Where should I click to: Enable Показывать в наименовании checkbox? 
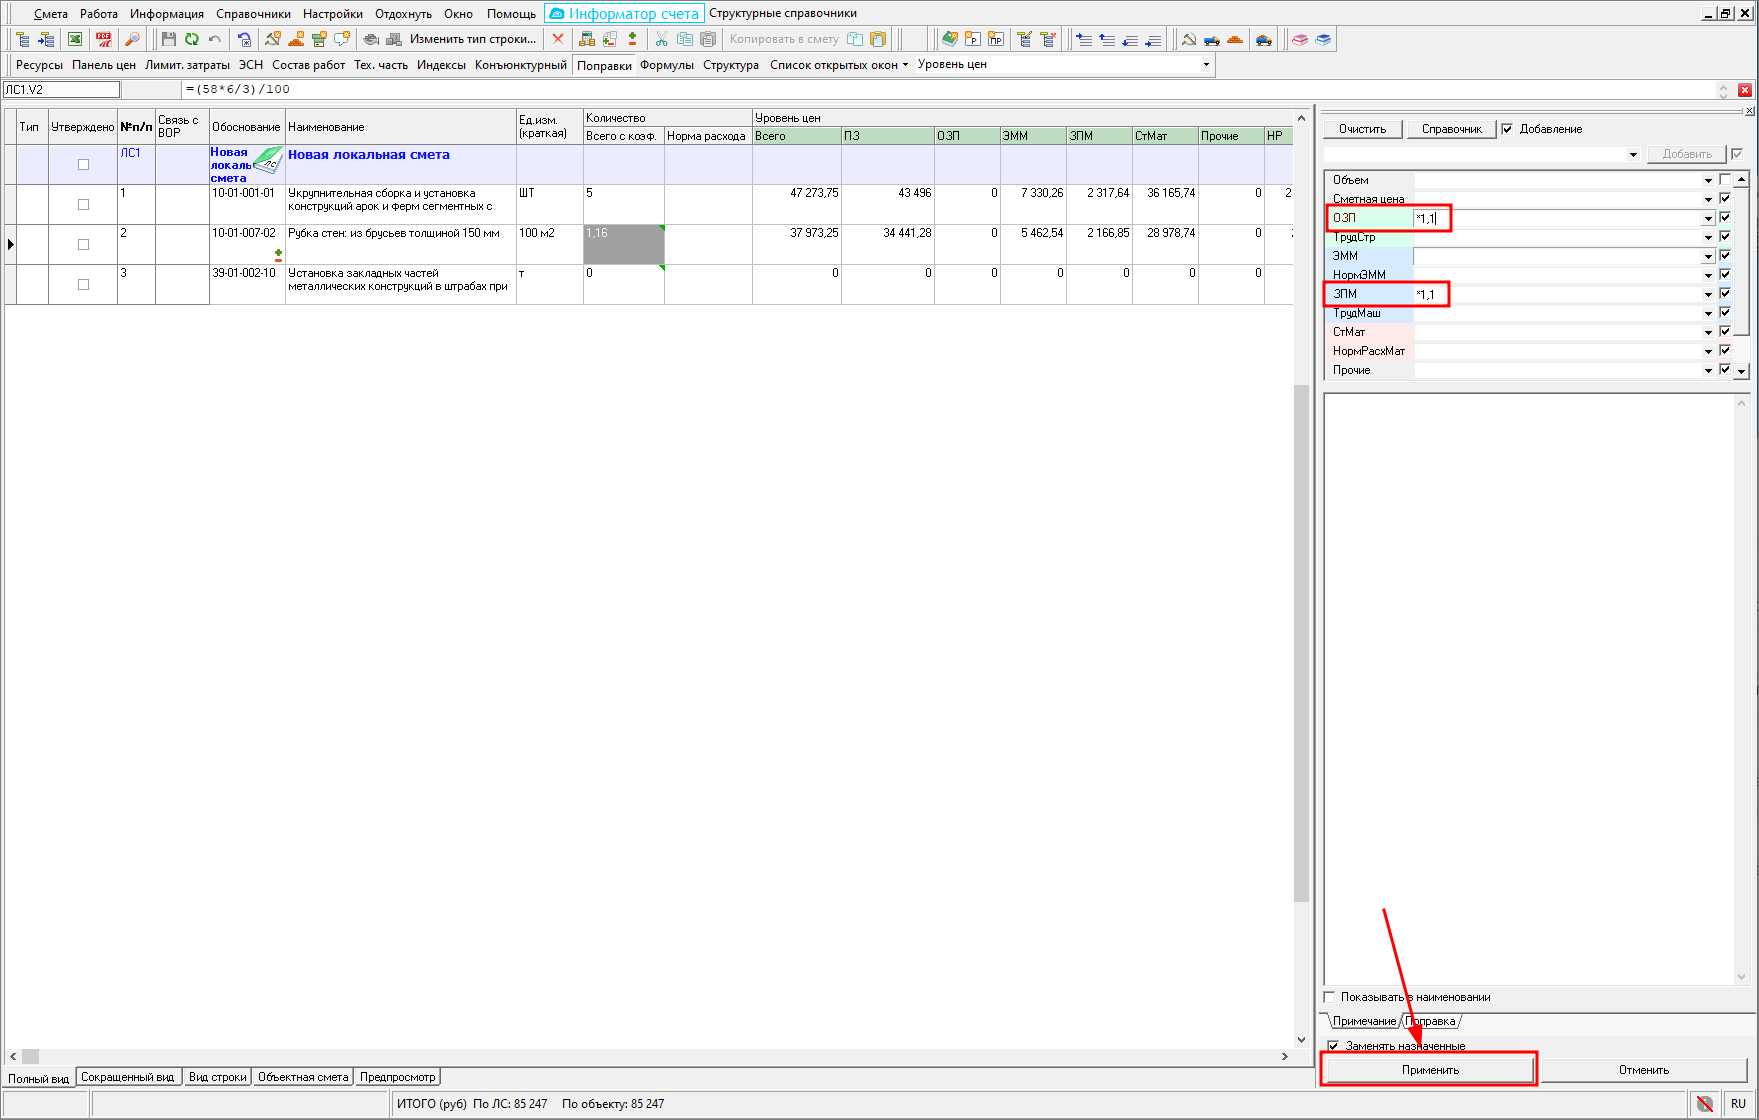point(1330,997)
